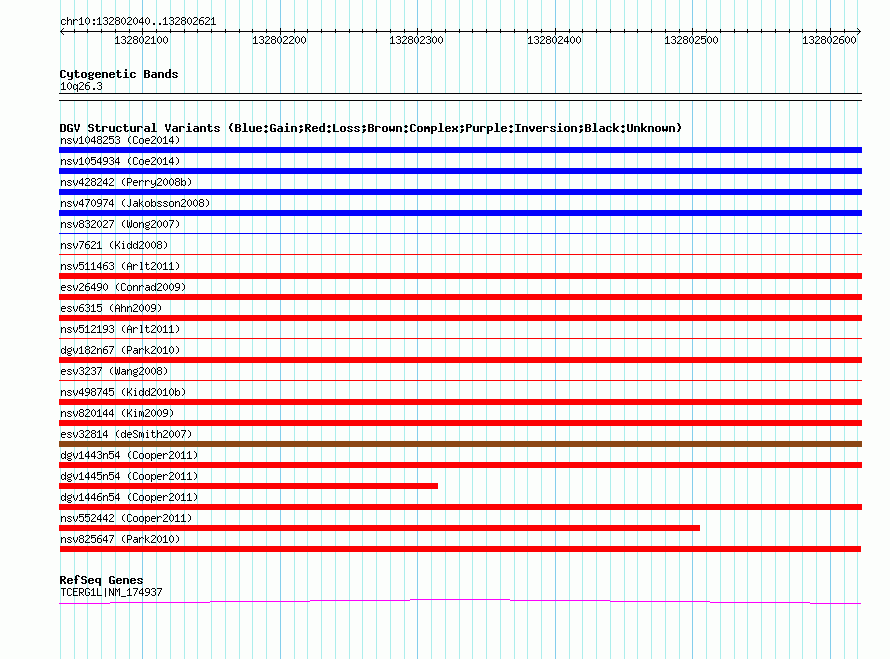Open the nsv428242 (Perry2008b) variant
The image size is (890, 659).
(x=126, y=182)
